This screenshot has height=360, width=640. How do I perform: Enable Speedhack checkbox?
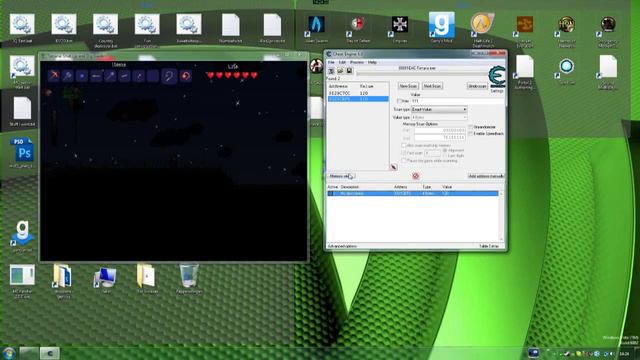[x=470, y=133]
